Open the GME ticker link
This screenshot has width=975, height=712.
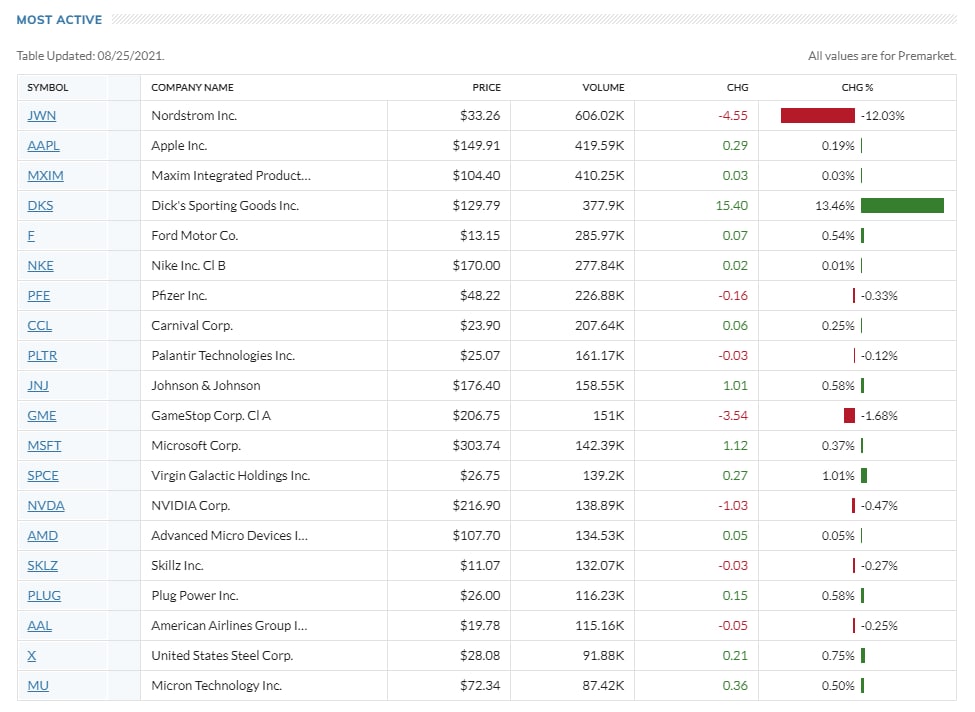(42, 415)
